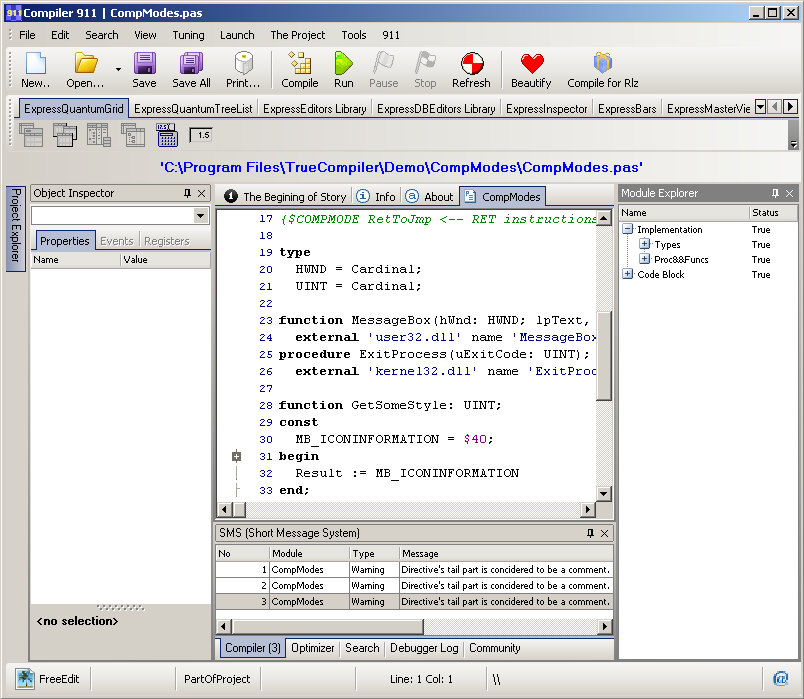Expand the Code Block tree node
804x699 pixels.
pyautogui.click(x=627, y=275)
